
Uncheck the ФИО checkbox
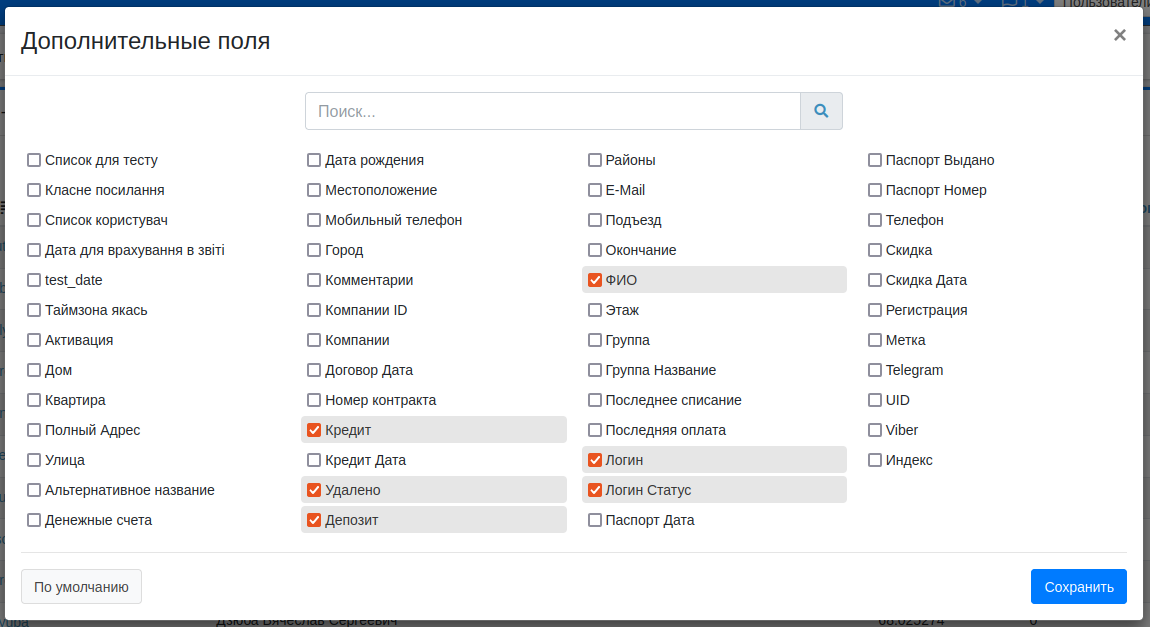point(595,280)
